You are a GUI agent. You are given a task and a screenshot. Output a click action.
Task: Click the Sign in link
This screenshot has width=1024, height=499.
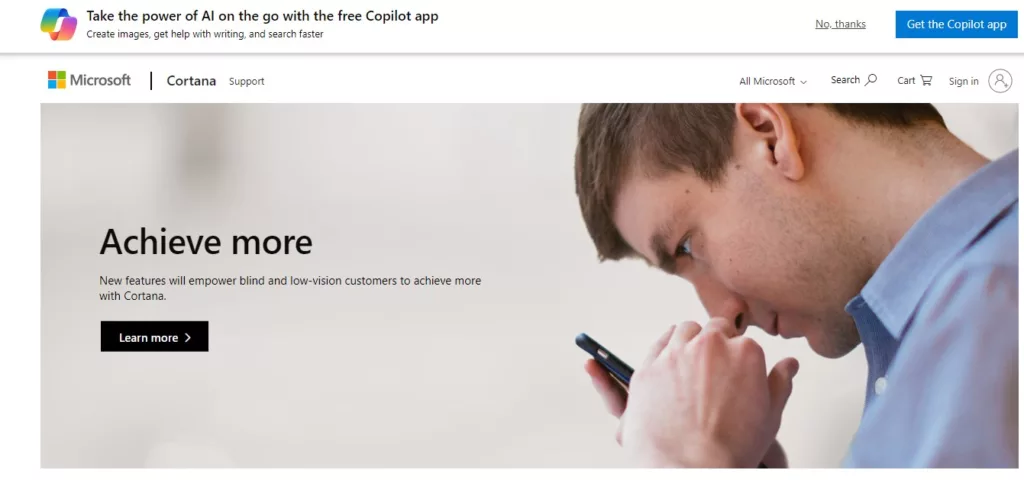(x=963, y=81)
